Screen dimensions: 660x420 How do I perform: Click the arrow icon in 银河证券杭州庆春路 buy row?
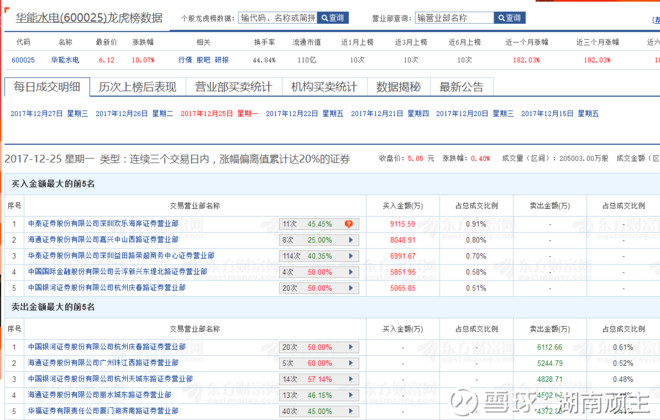point(349,287)
